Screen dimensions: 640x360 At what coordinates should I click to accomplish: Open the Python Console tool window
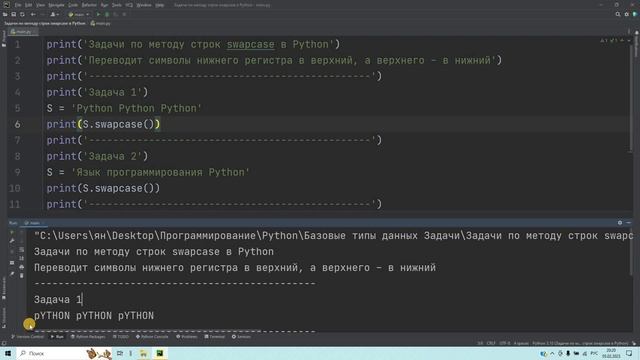tap(152, 337)
